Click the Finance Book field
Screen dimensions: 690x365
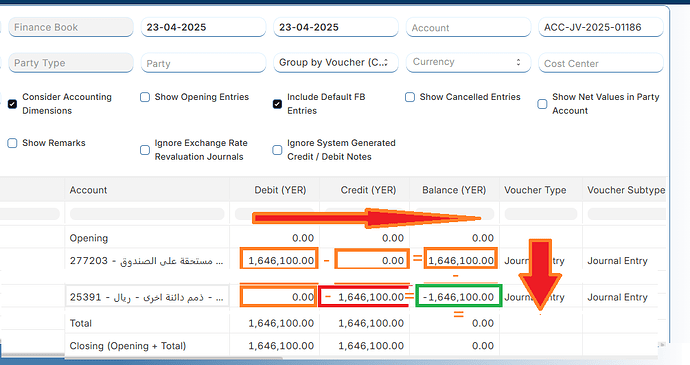pos(71,27)
